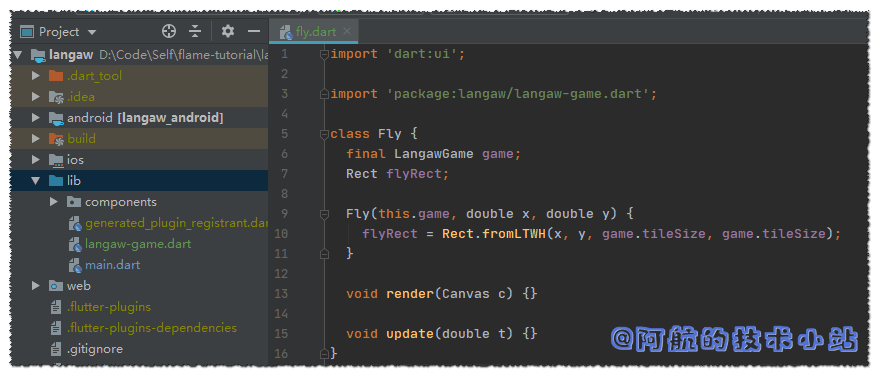The height and width of the screenshot is (376, 879).
Task: Click line number 7 in gutter
Action: 284,174
